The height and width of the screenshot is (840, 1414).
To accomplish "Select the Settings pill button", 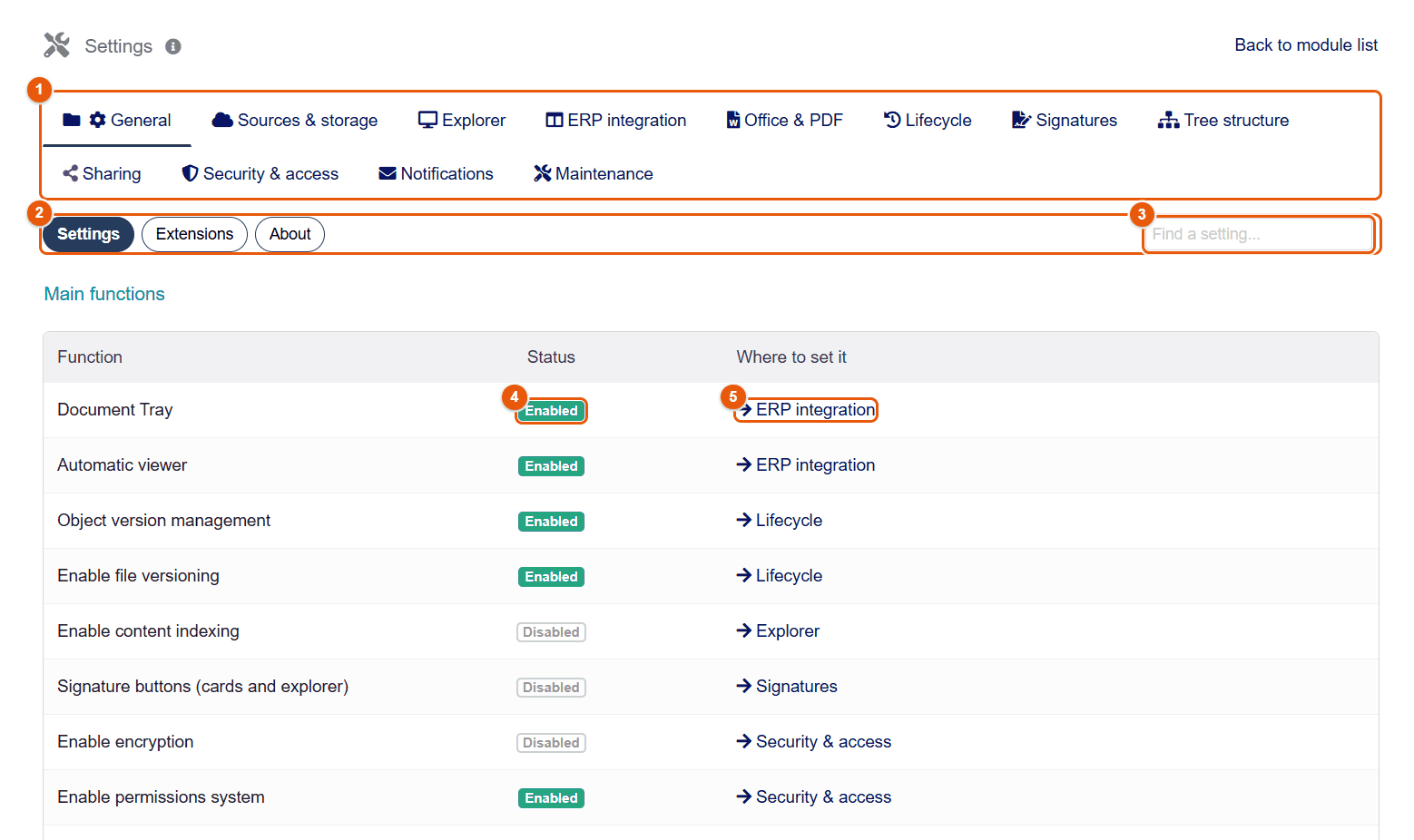I will click(89, 234).
